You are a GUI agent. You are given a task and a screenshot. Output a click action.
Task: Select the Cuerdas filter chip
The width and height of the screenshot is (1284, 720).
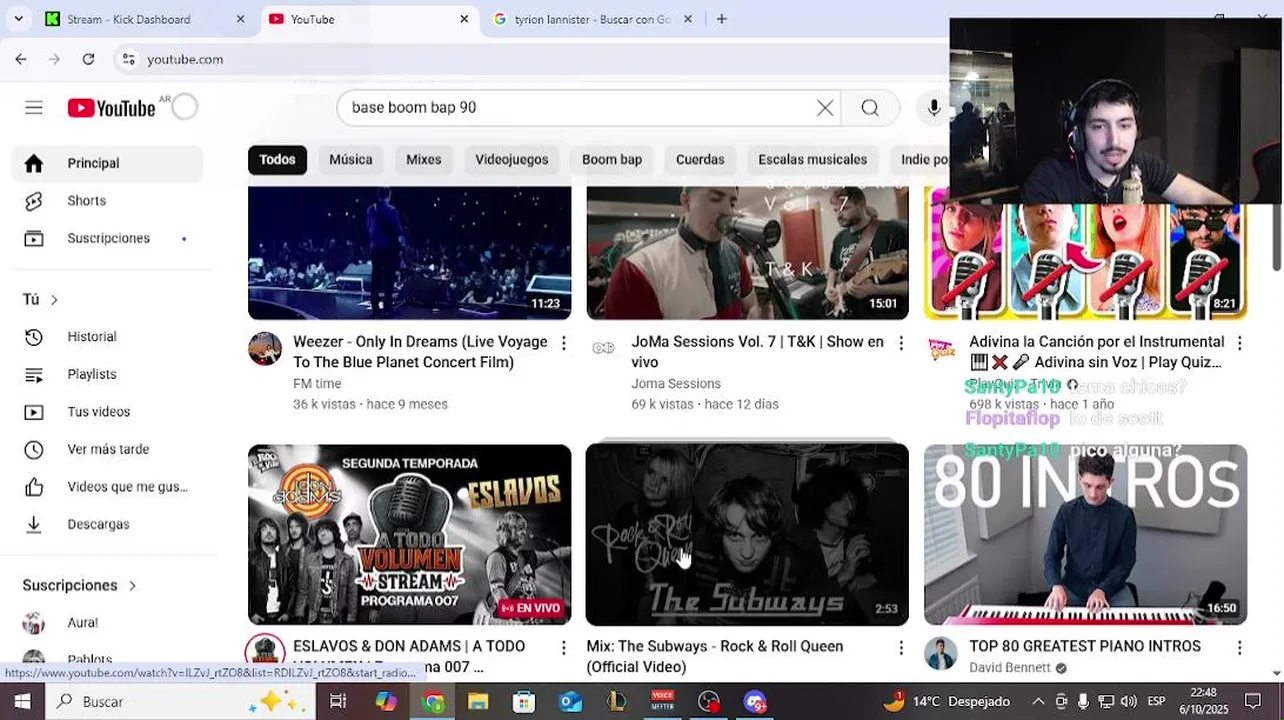point(700,160)
